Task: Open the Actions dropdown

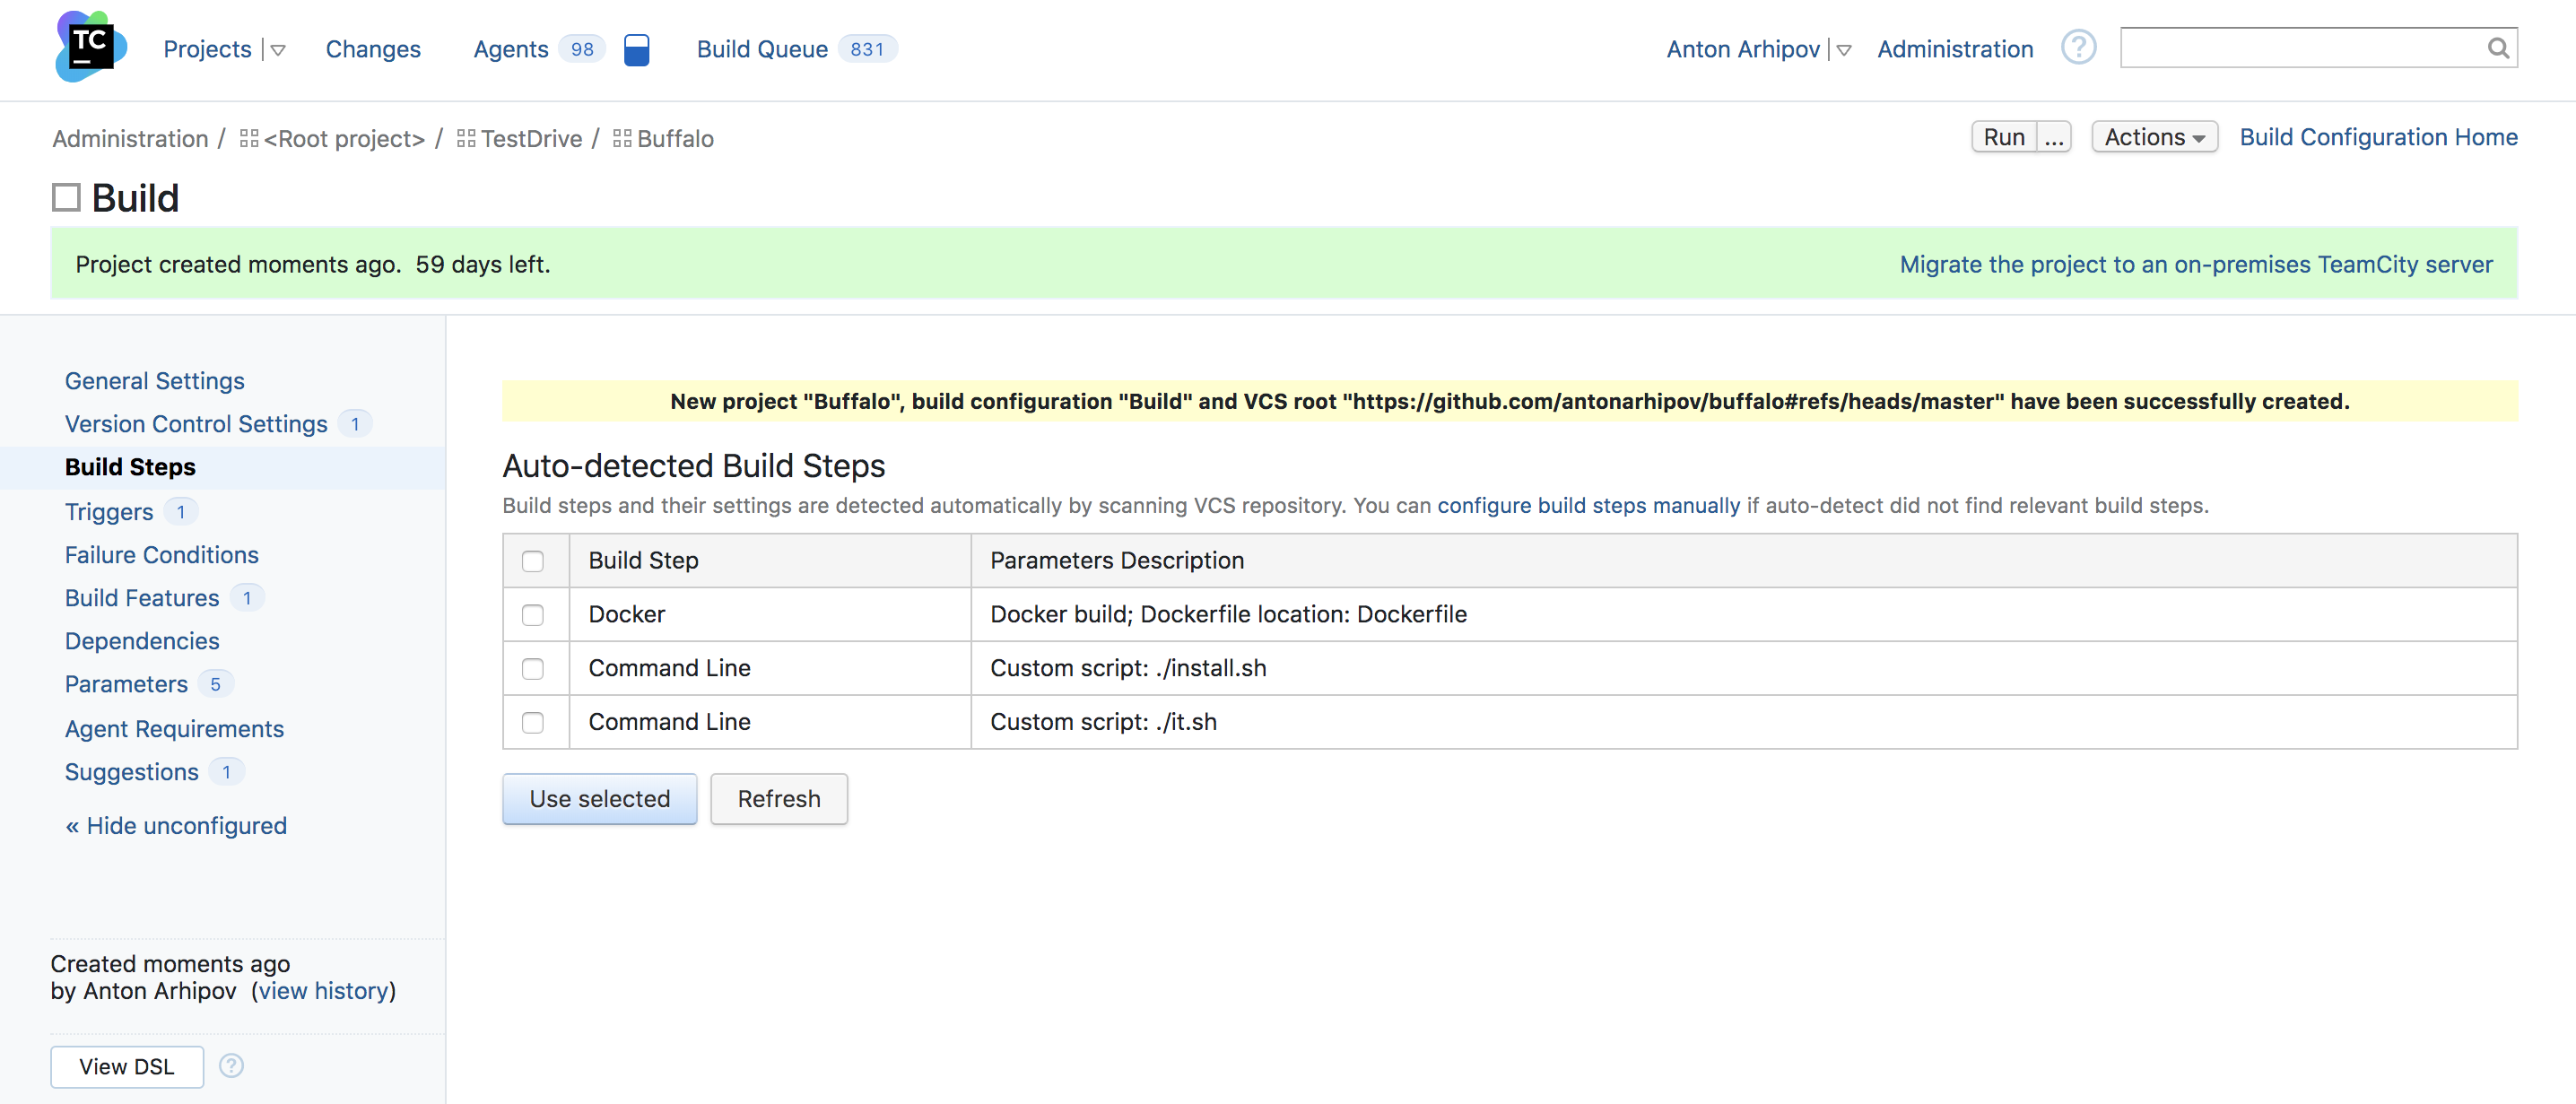Action: tap(2154, 137)
